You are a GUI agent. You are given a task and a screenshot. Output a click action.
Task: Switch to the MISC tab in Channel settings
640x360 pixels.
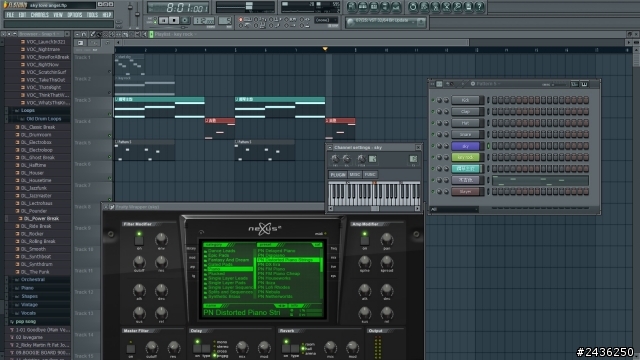[x=355, y=175]
